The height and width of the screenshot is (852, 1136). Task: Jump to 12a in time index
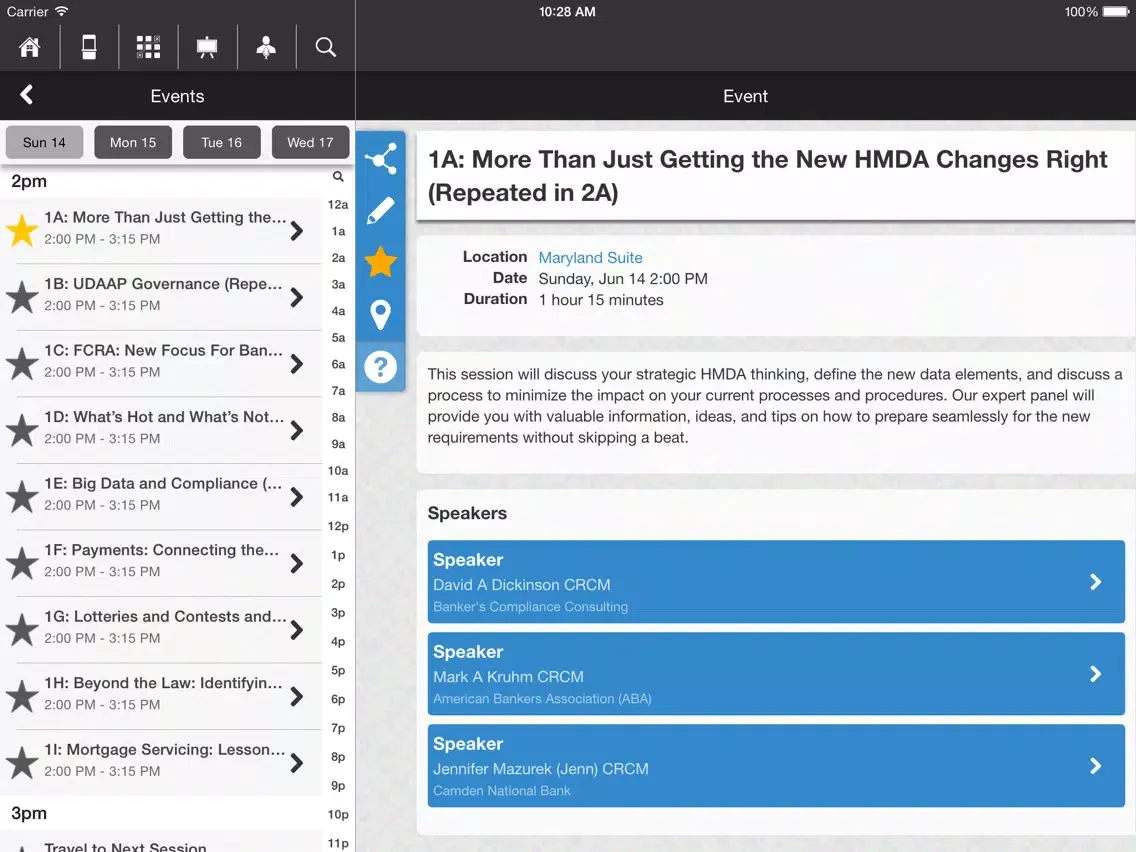338,204
